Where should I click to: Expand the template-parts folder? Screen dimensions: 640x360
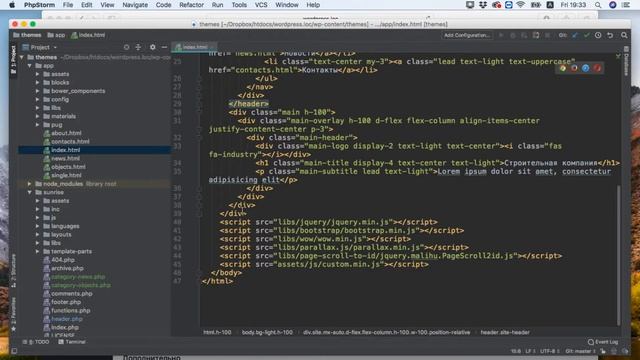pyautogui.click(x=38, y=251)
